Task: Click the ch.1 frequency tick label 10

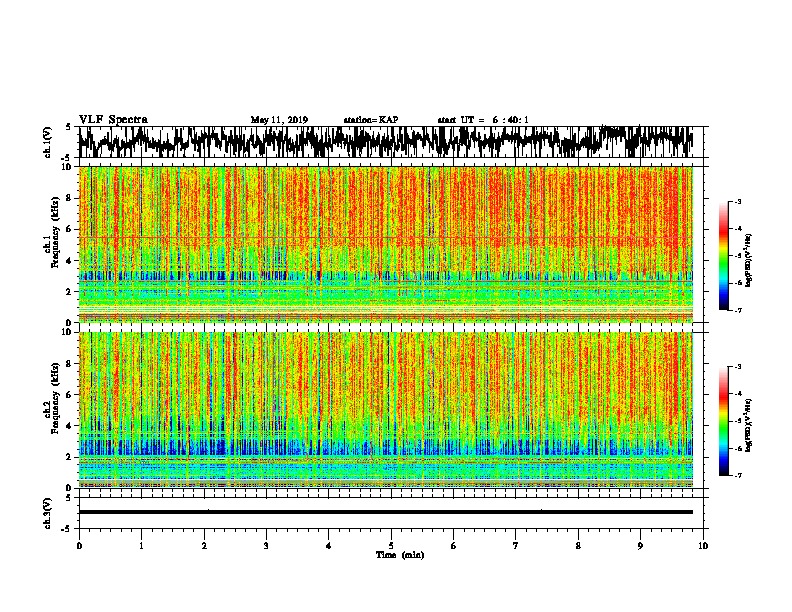Action: point(68,167)
